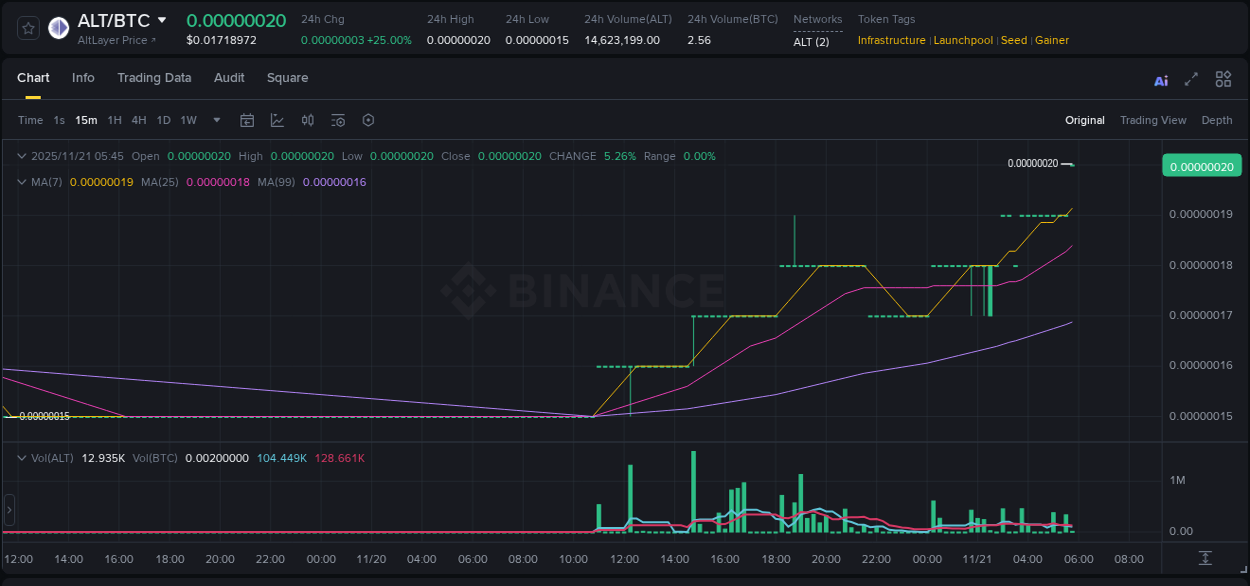Open the indicator list settings icon
1250x586 pixels.
coord(337,120)
